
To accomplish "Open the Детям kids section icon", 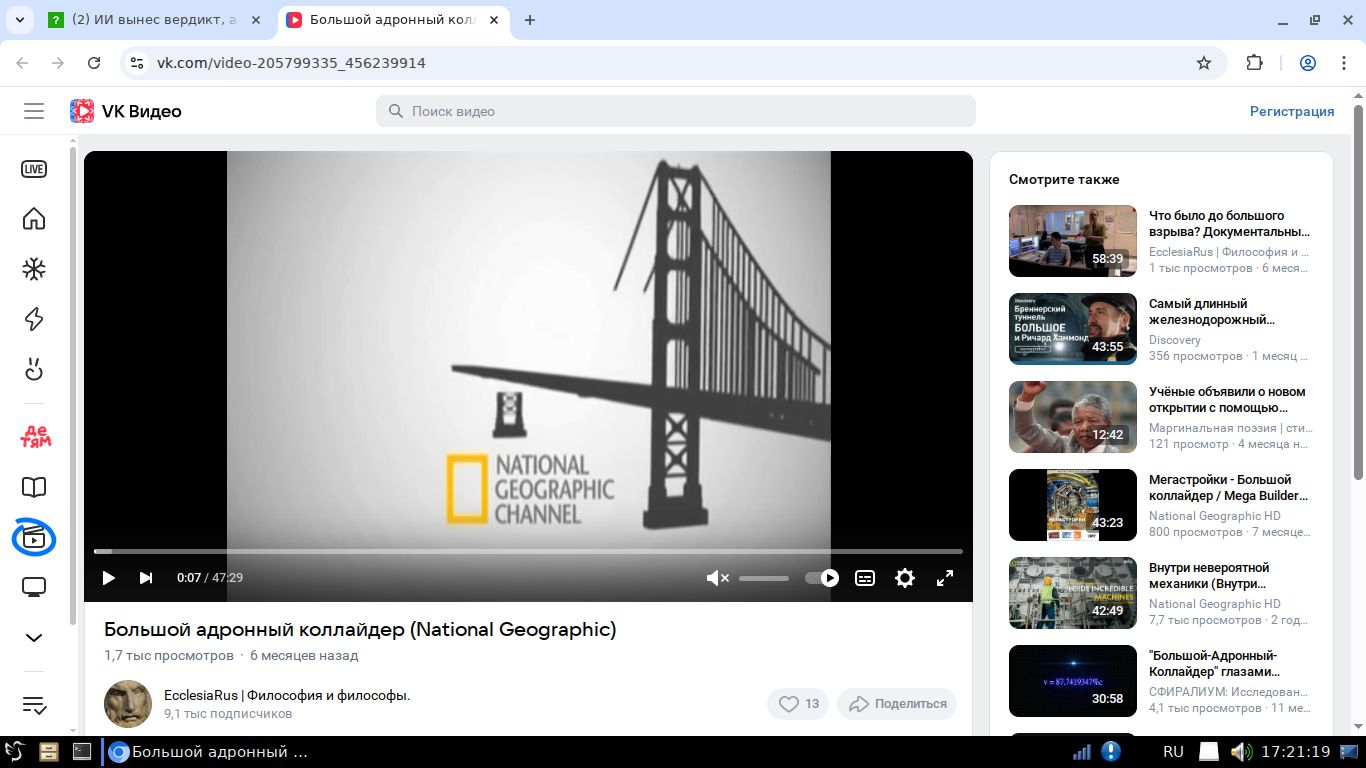I will (x=35, y=436).
